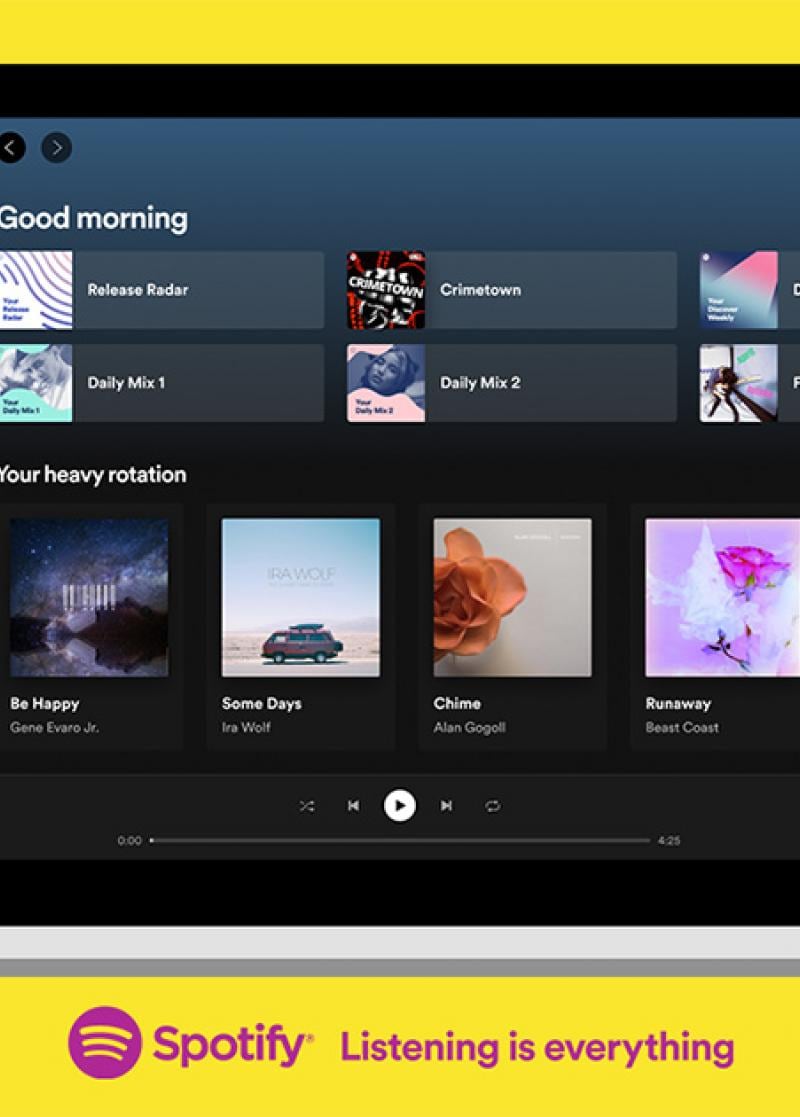Click the song progress bar
This screenshot has width=800, height=1117.
point(400,841)
